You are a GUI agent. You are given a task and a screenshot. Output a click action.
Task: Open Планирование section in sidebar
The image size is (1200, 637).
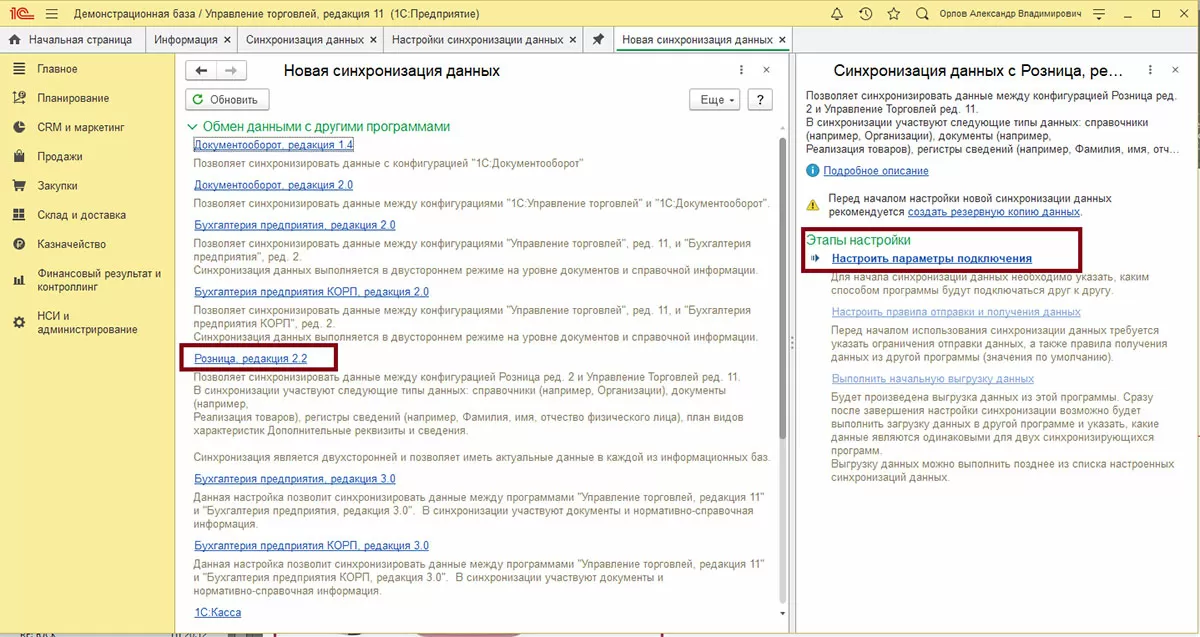72,98
